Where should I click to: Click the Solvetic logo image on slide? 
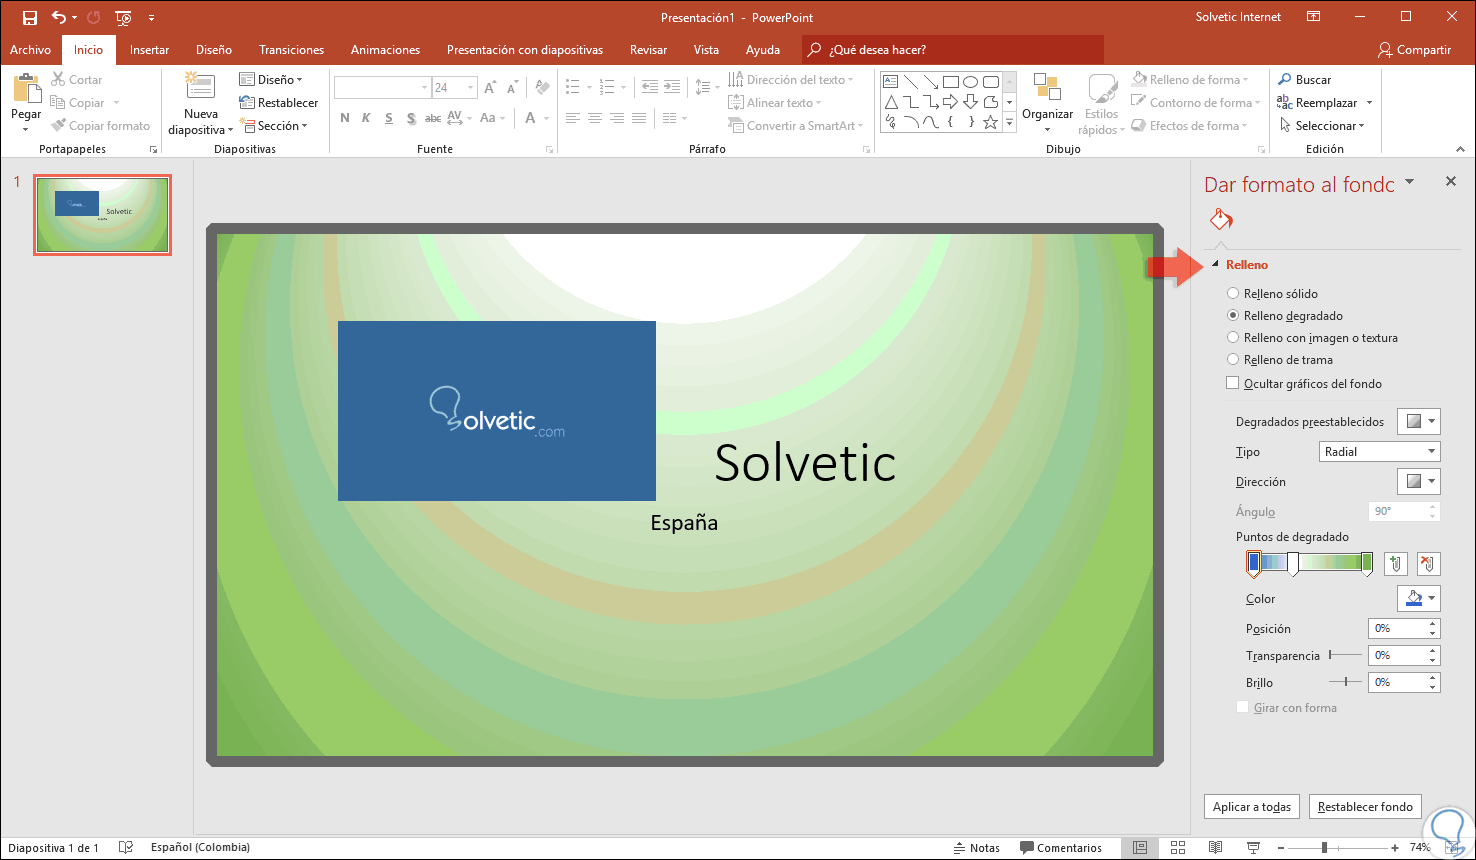click(x=497, y=411)
